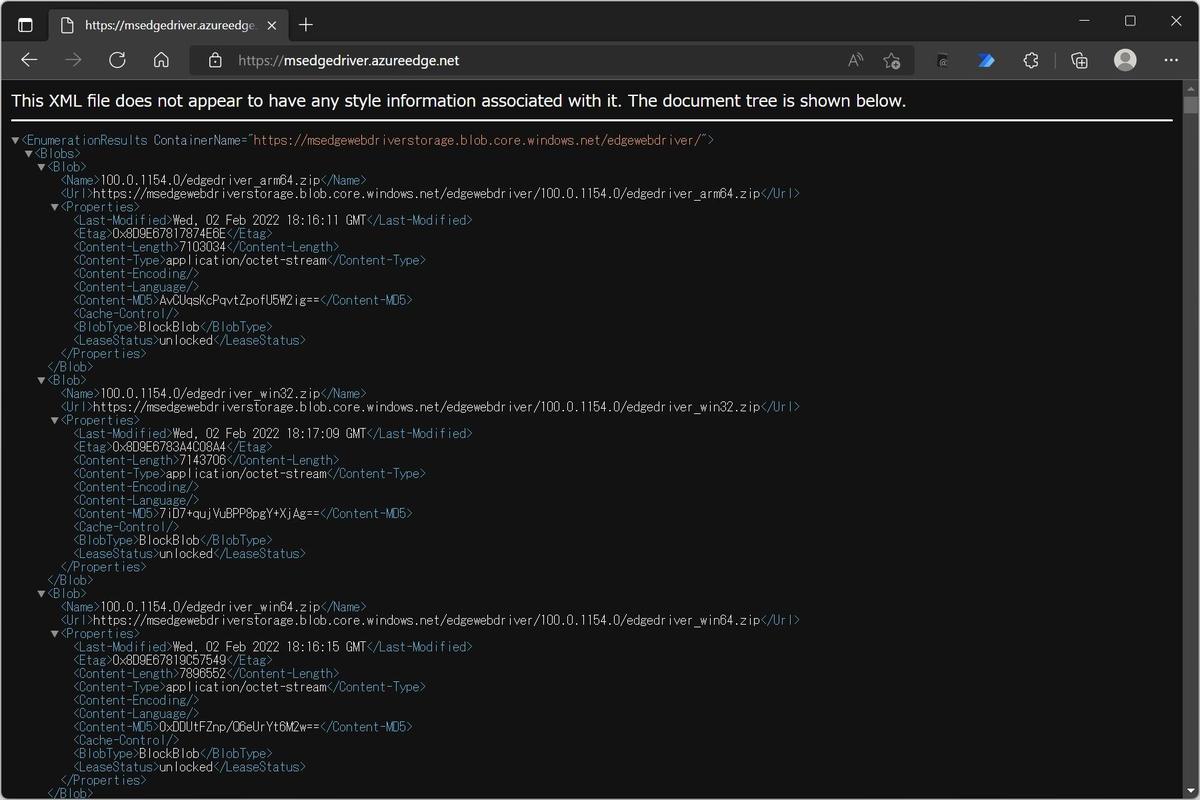Image resolution: width=1200 pixels, height=800 pixels.
Task: Collapse Properties of the arm64 blob
Action: tap(54, 207)
